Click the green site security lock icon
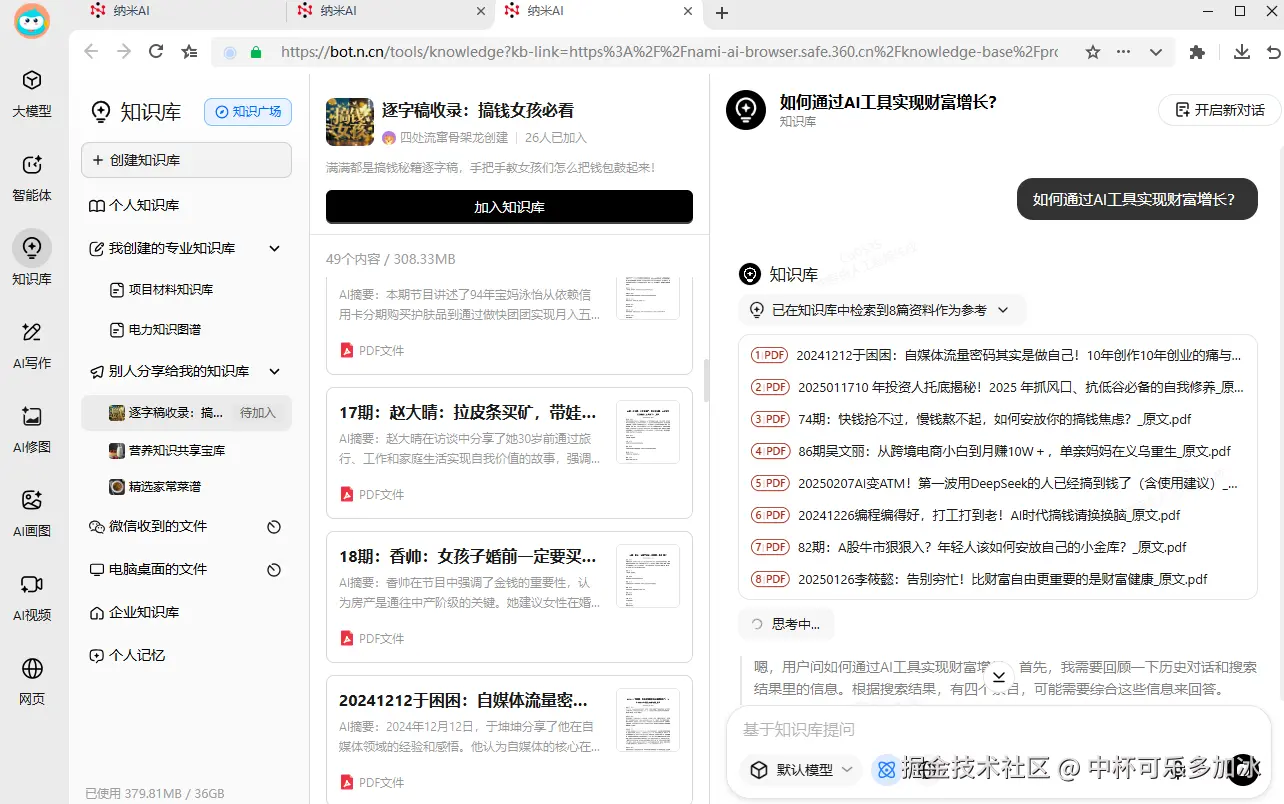Viewport: 1284px width, 804px height. (256, 52)
